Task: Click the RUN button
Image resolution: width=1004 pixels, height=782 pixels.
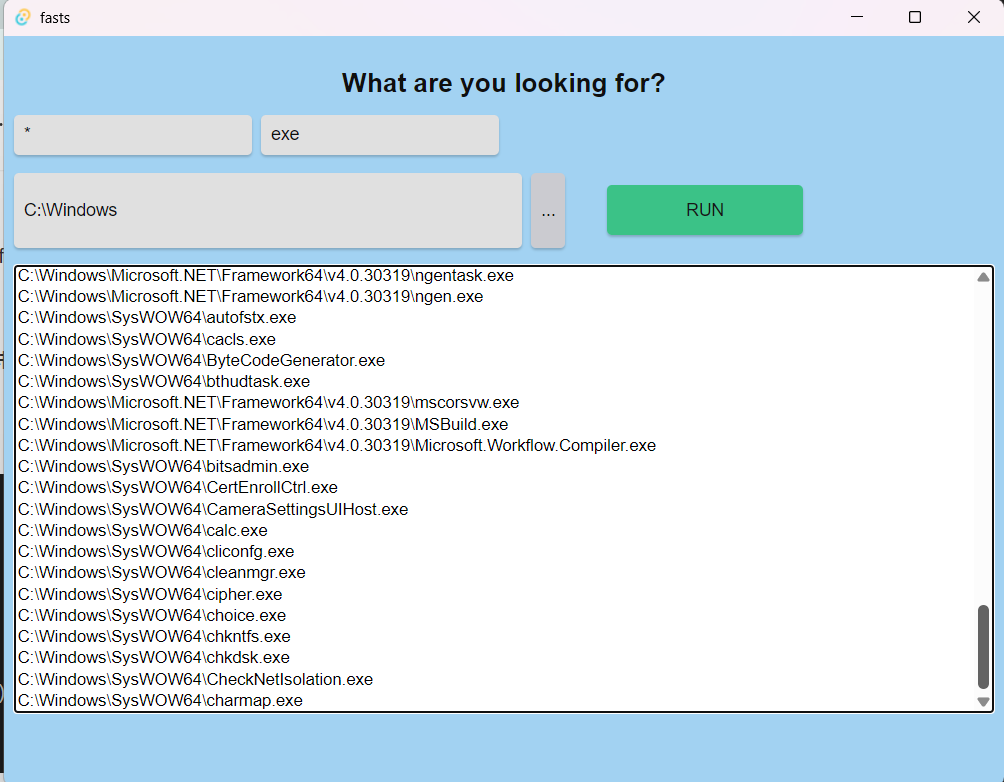Action: pos(704,210)
